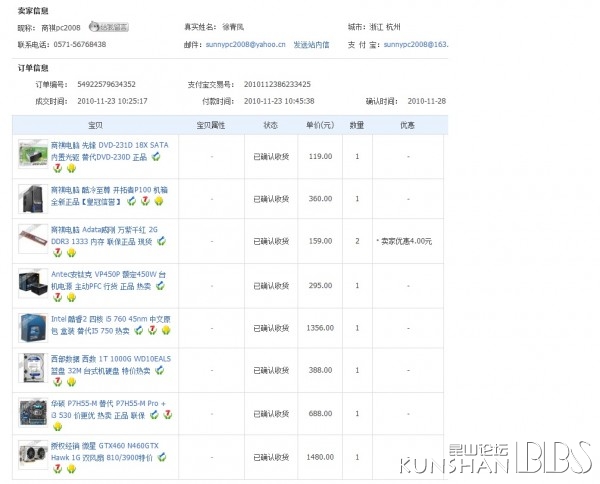600x484 pixels.
Task: Open the Alipay account sunnypc2008@163 link
Action: coord(416,44)
